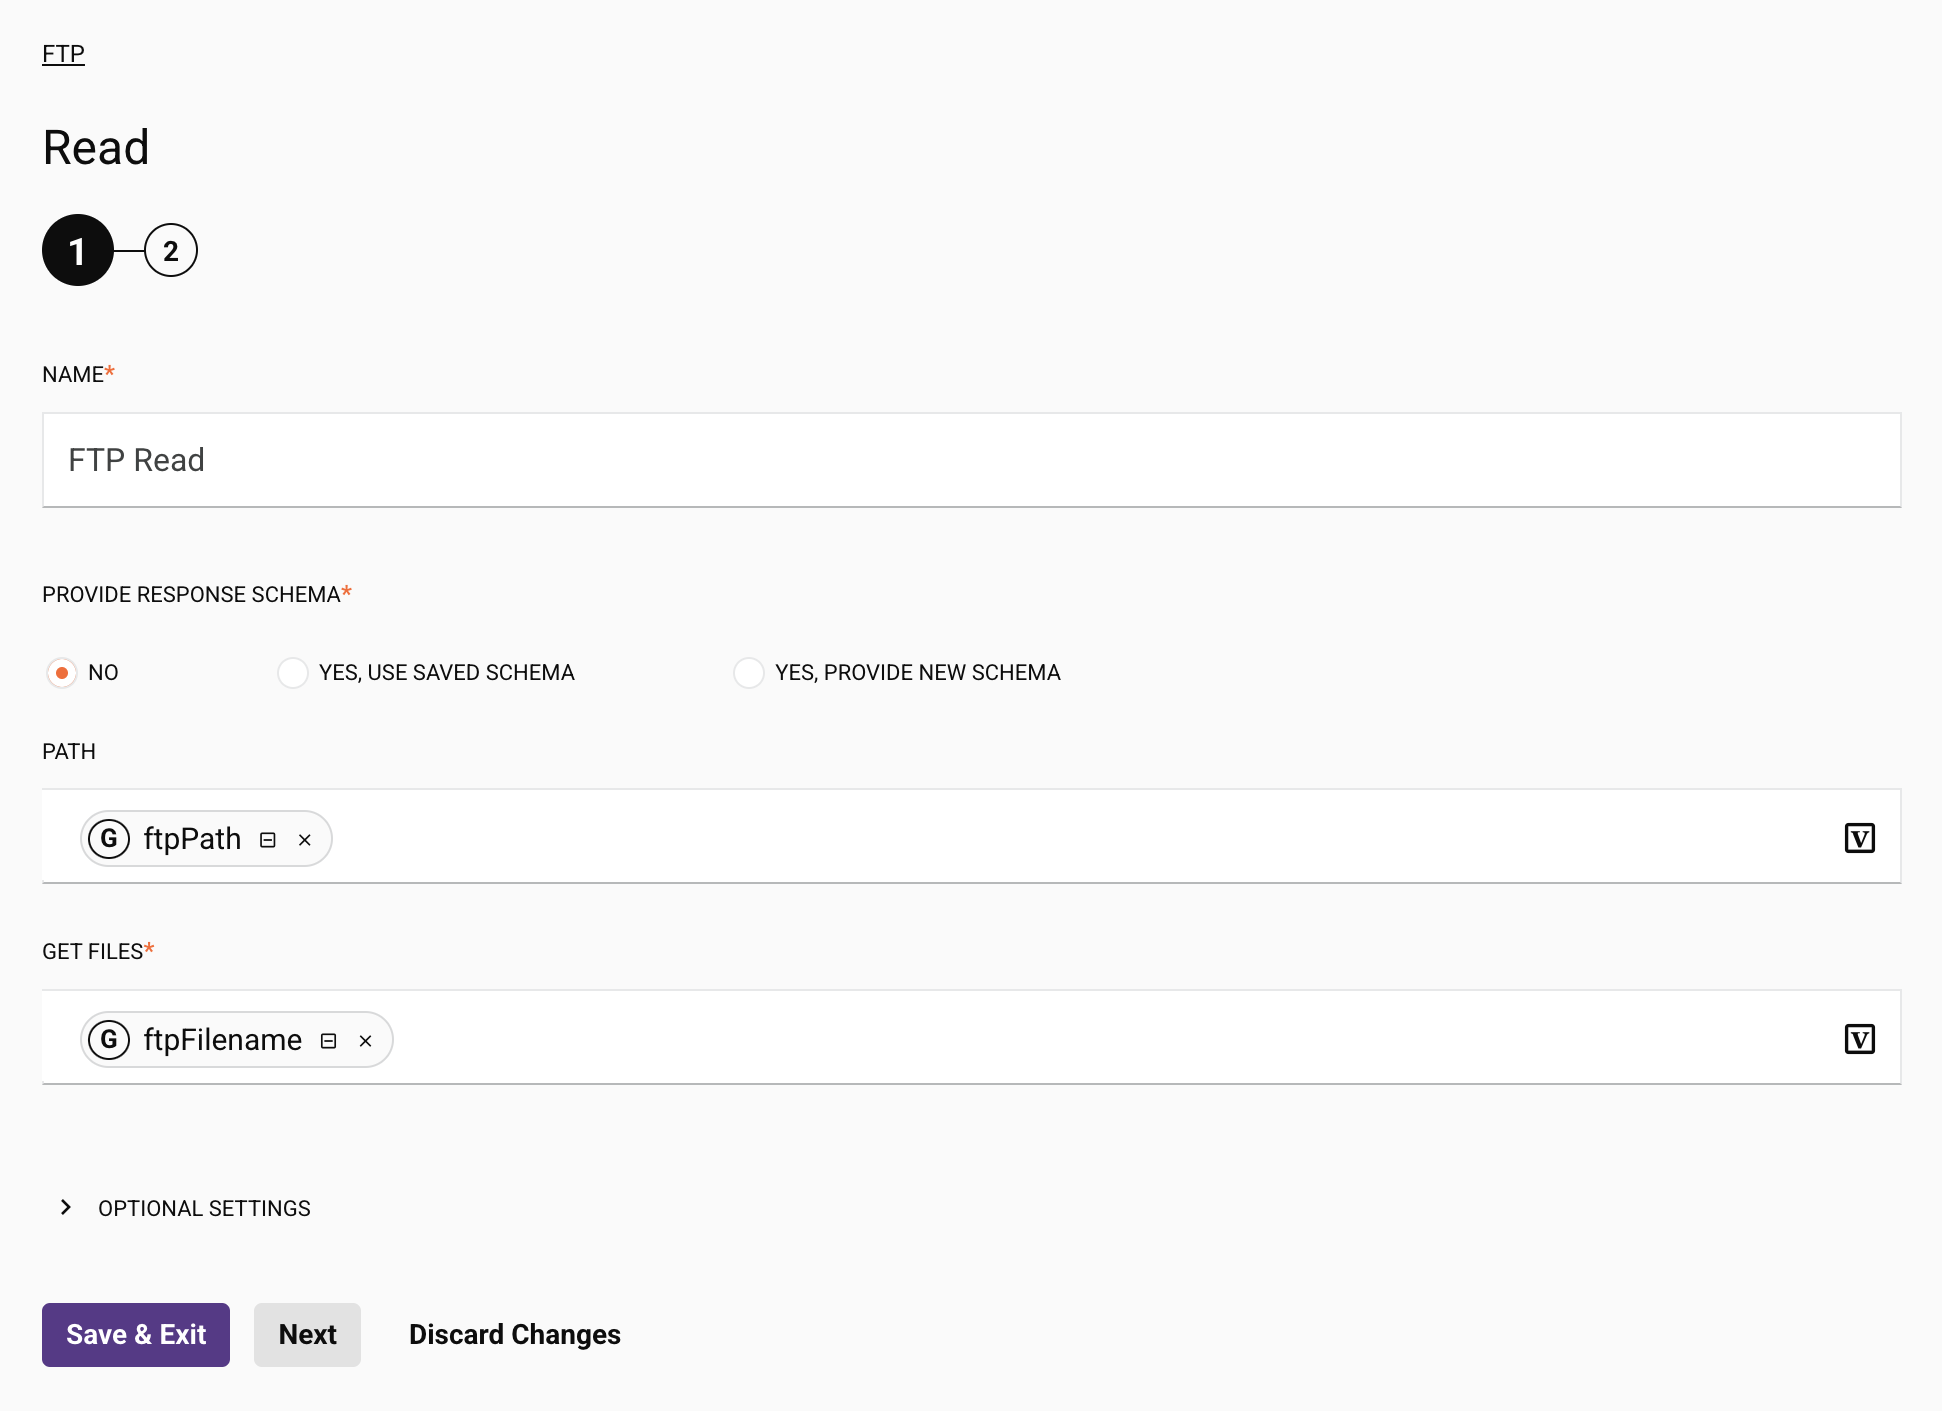Click the ftpPath variable pill label
This screenshot has height=1411, width=1942.
tap(192, 838)
